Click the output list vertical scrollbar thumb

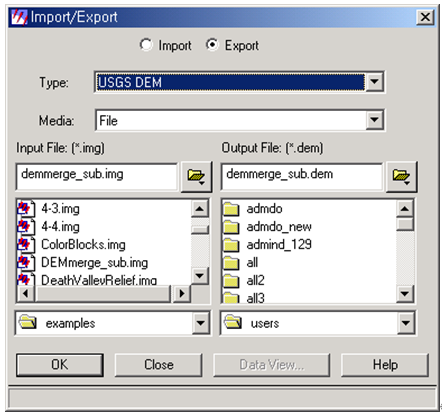[405, 224]
